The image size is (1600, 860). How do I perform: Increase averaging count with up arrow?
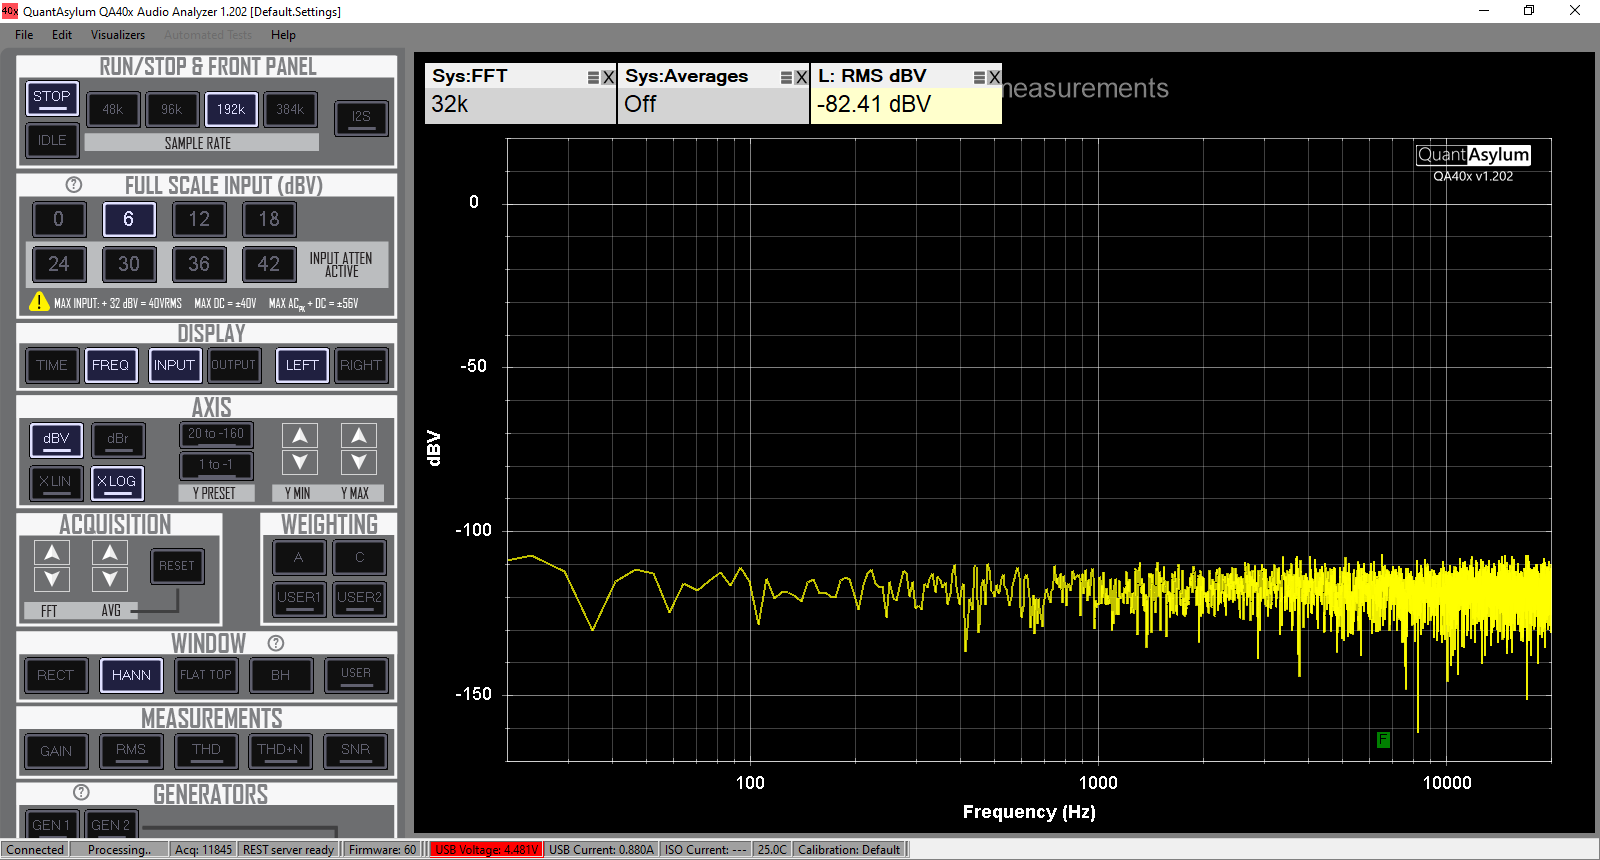[110, 553]
